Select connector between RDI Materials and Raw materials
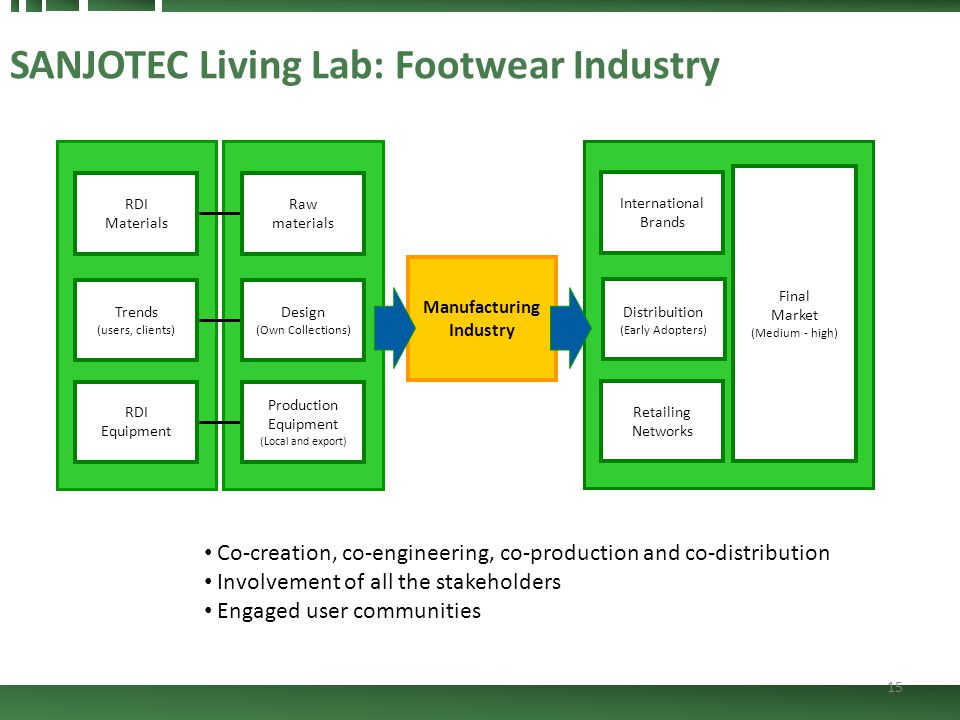This screenshot has height=720, width=960. 220,213
